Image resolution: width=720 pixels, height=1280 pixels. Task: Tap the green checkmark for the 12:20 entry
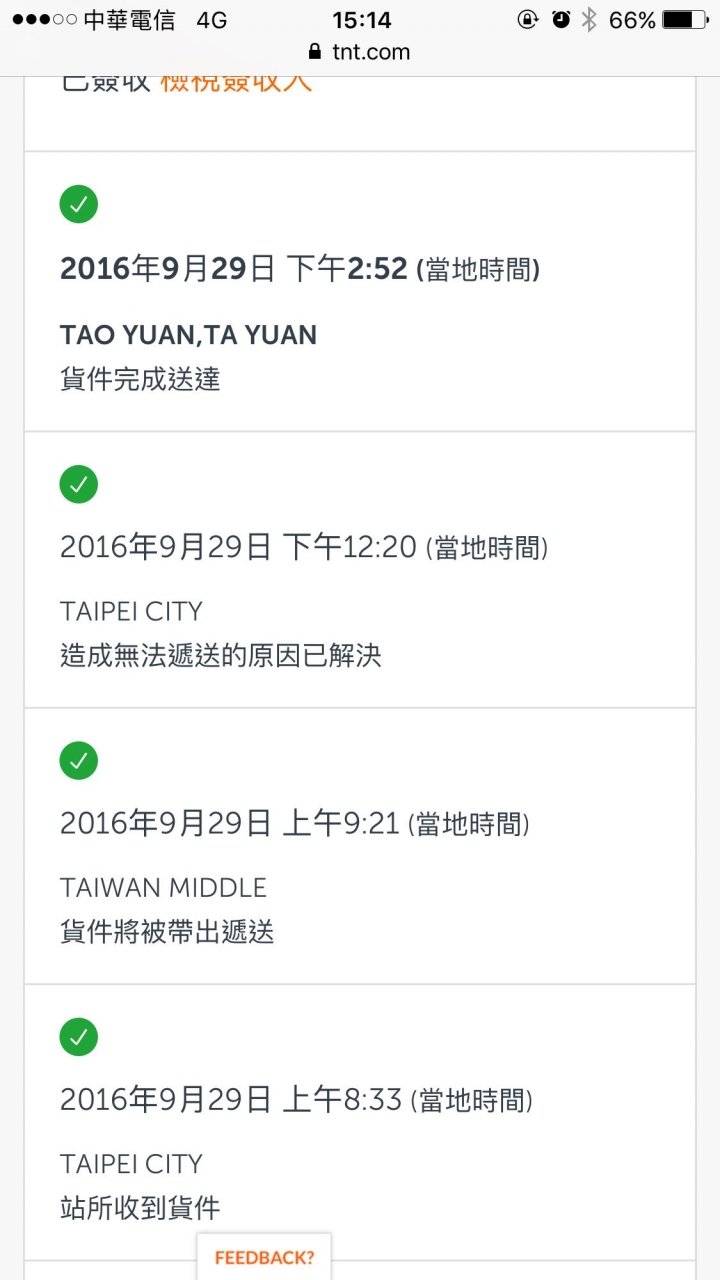click(79, 485)
